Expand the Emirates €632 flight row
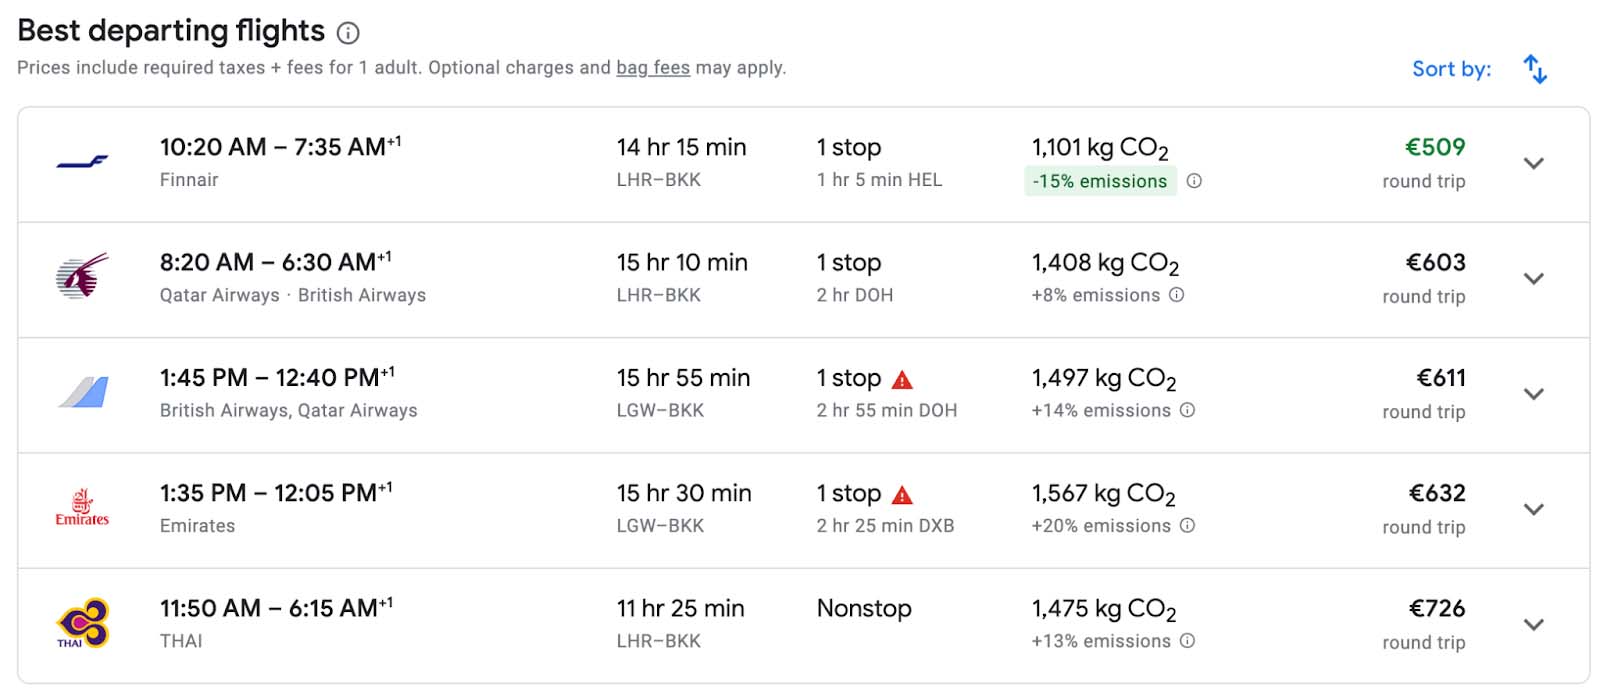1600x698 pixels. tap(1533, 509)
